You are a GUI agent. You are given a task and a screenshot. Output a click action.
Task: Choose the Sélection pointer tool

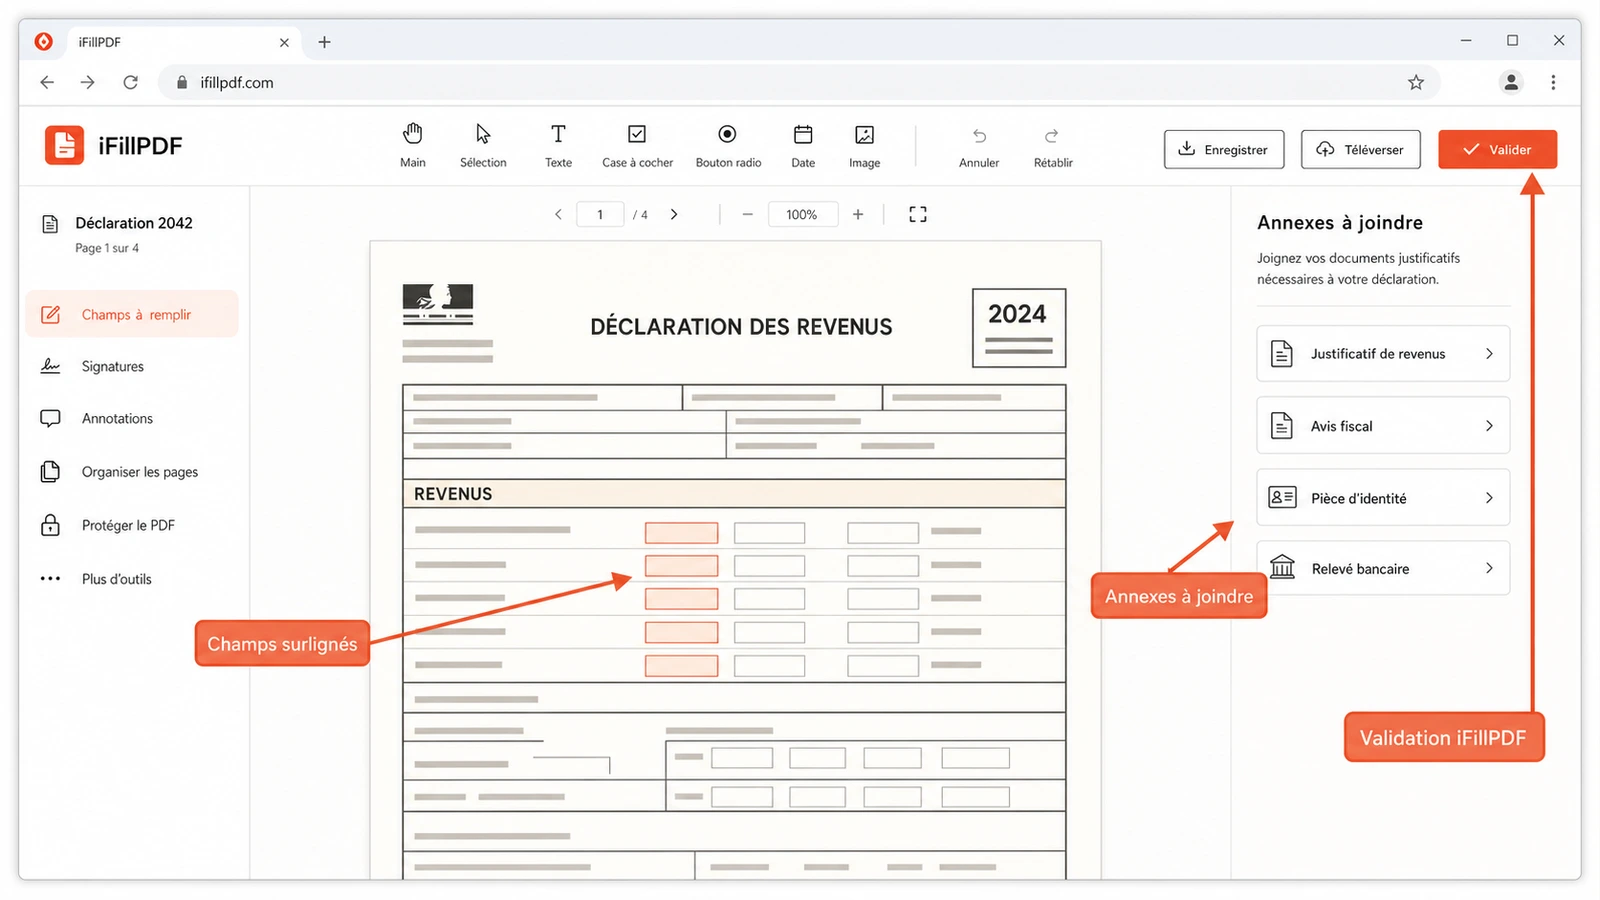(483, 145)
